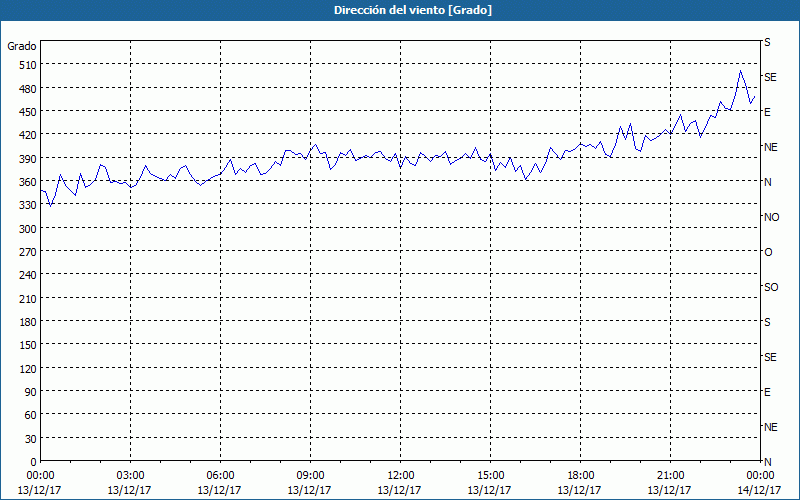Click the 'N' compass label level with 360

[767, 182]
